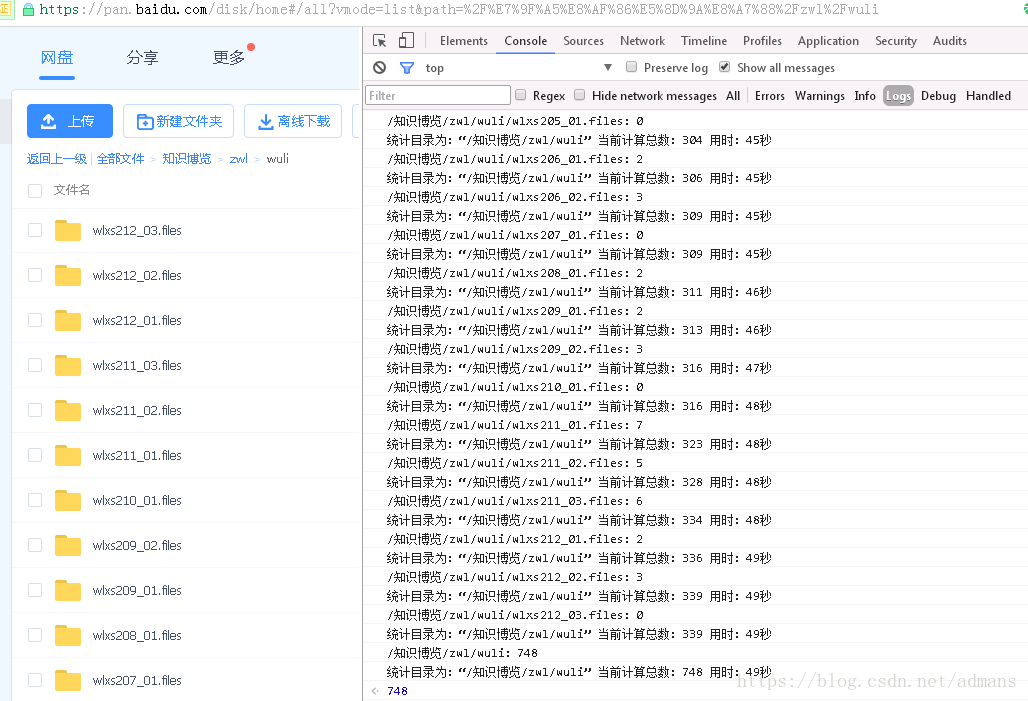Open the wlxs210_01.files folder icon
Screen dimensions: 1028x701
(x=68, y=501)
